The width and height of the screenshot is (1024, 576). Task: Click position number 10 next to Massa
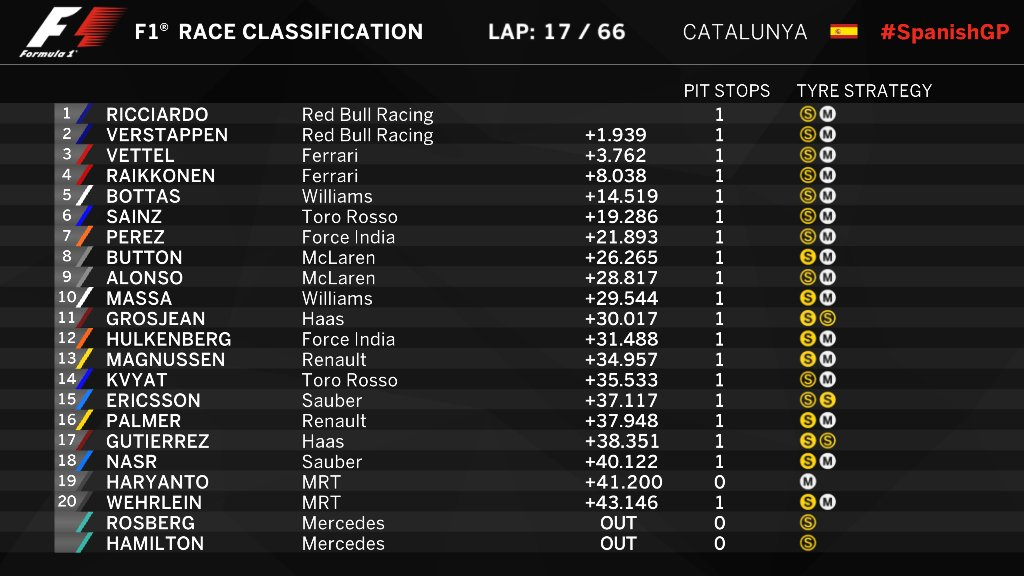(x=67, y=297)
